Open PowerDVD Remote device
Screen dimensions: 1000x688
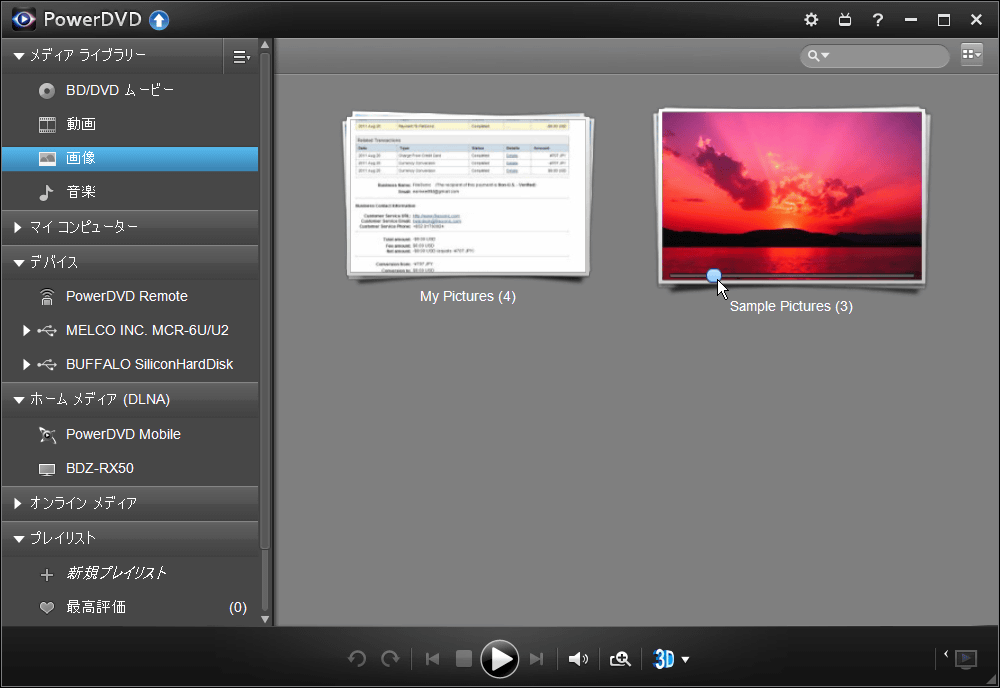(126, 296)
